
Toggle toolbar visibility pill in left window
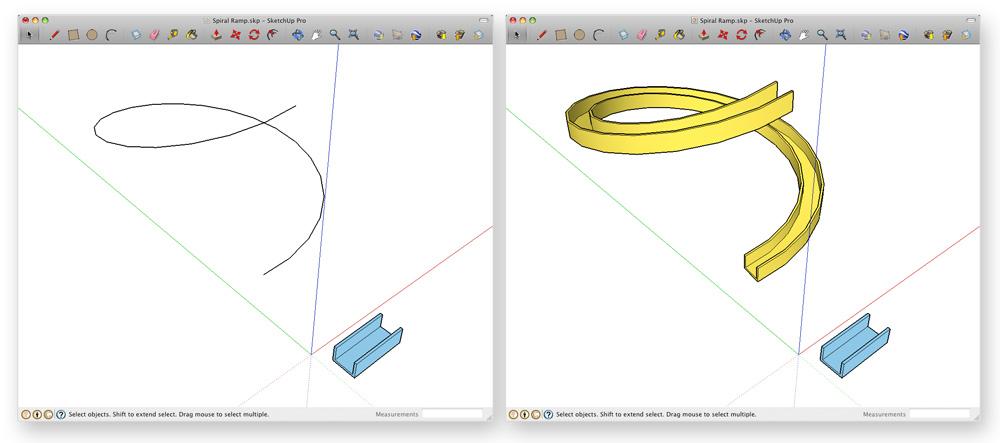pos(483,20)
